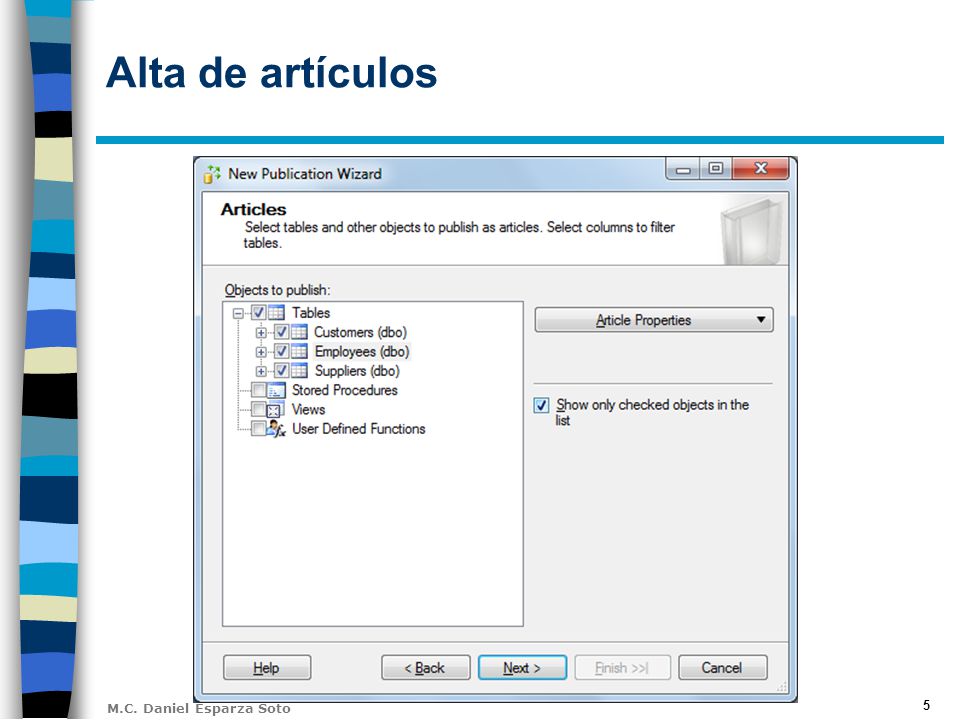This screenshot has width=960, height=720.
Task: Click the disabled Finish button
Action: point(623,667)
